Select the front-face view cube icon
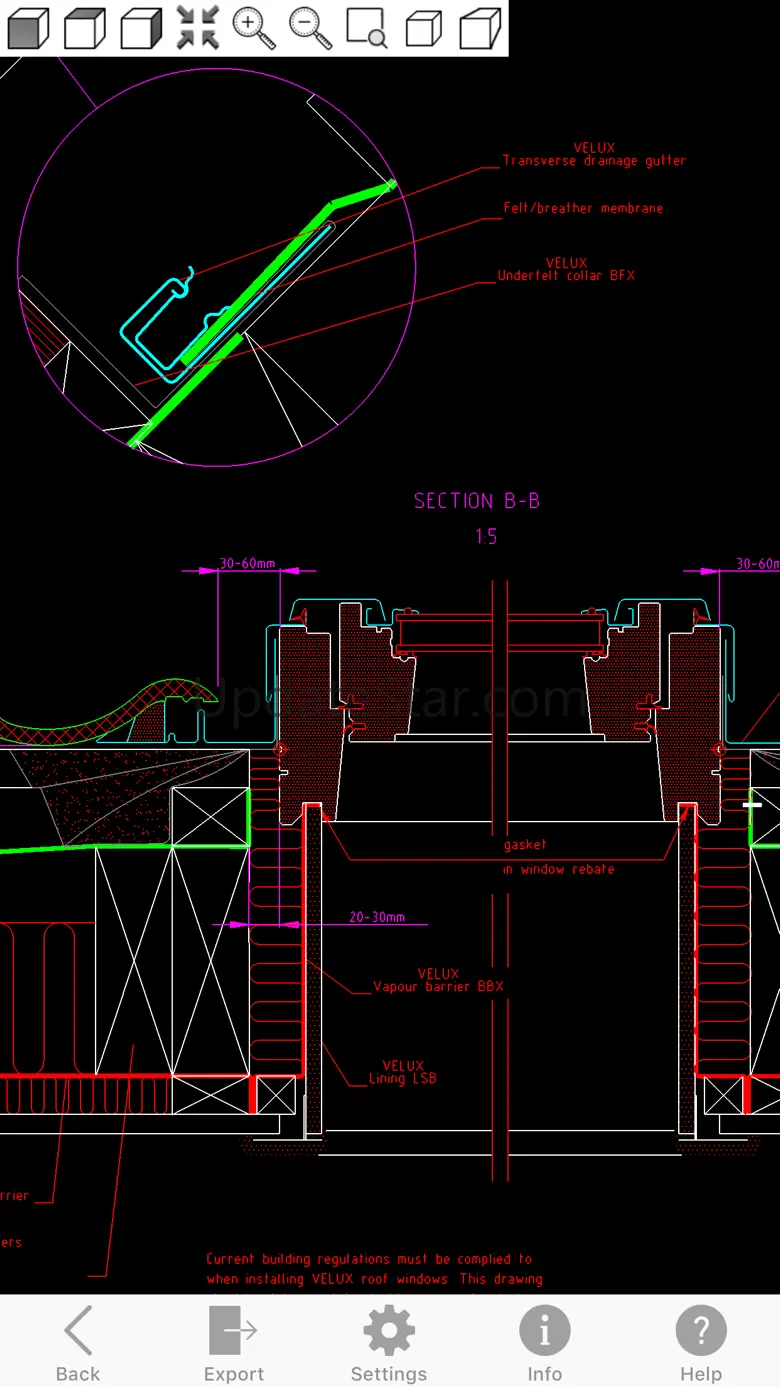The height and width of the screenshot is (1387, 780). (x=28, y=28)
